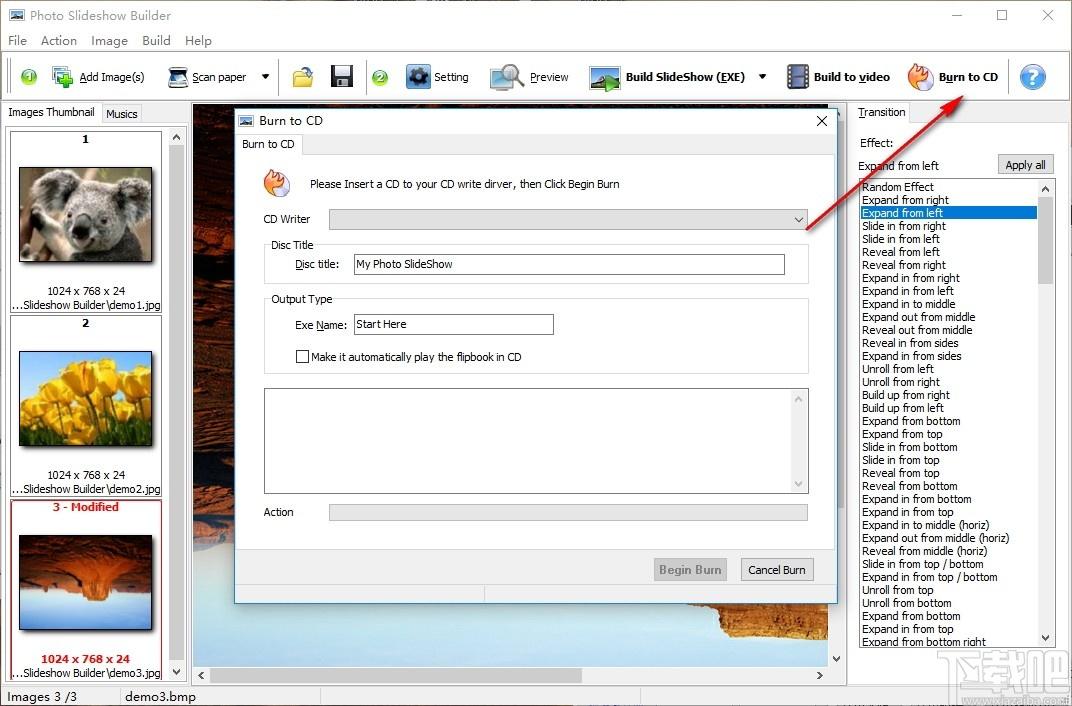This screenshot has height=706, width=1072.
Task: Click the Burn to CD dialog title icon
Action: [245, 121]
